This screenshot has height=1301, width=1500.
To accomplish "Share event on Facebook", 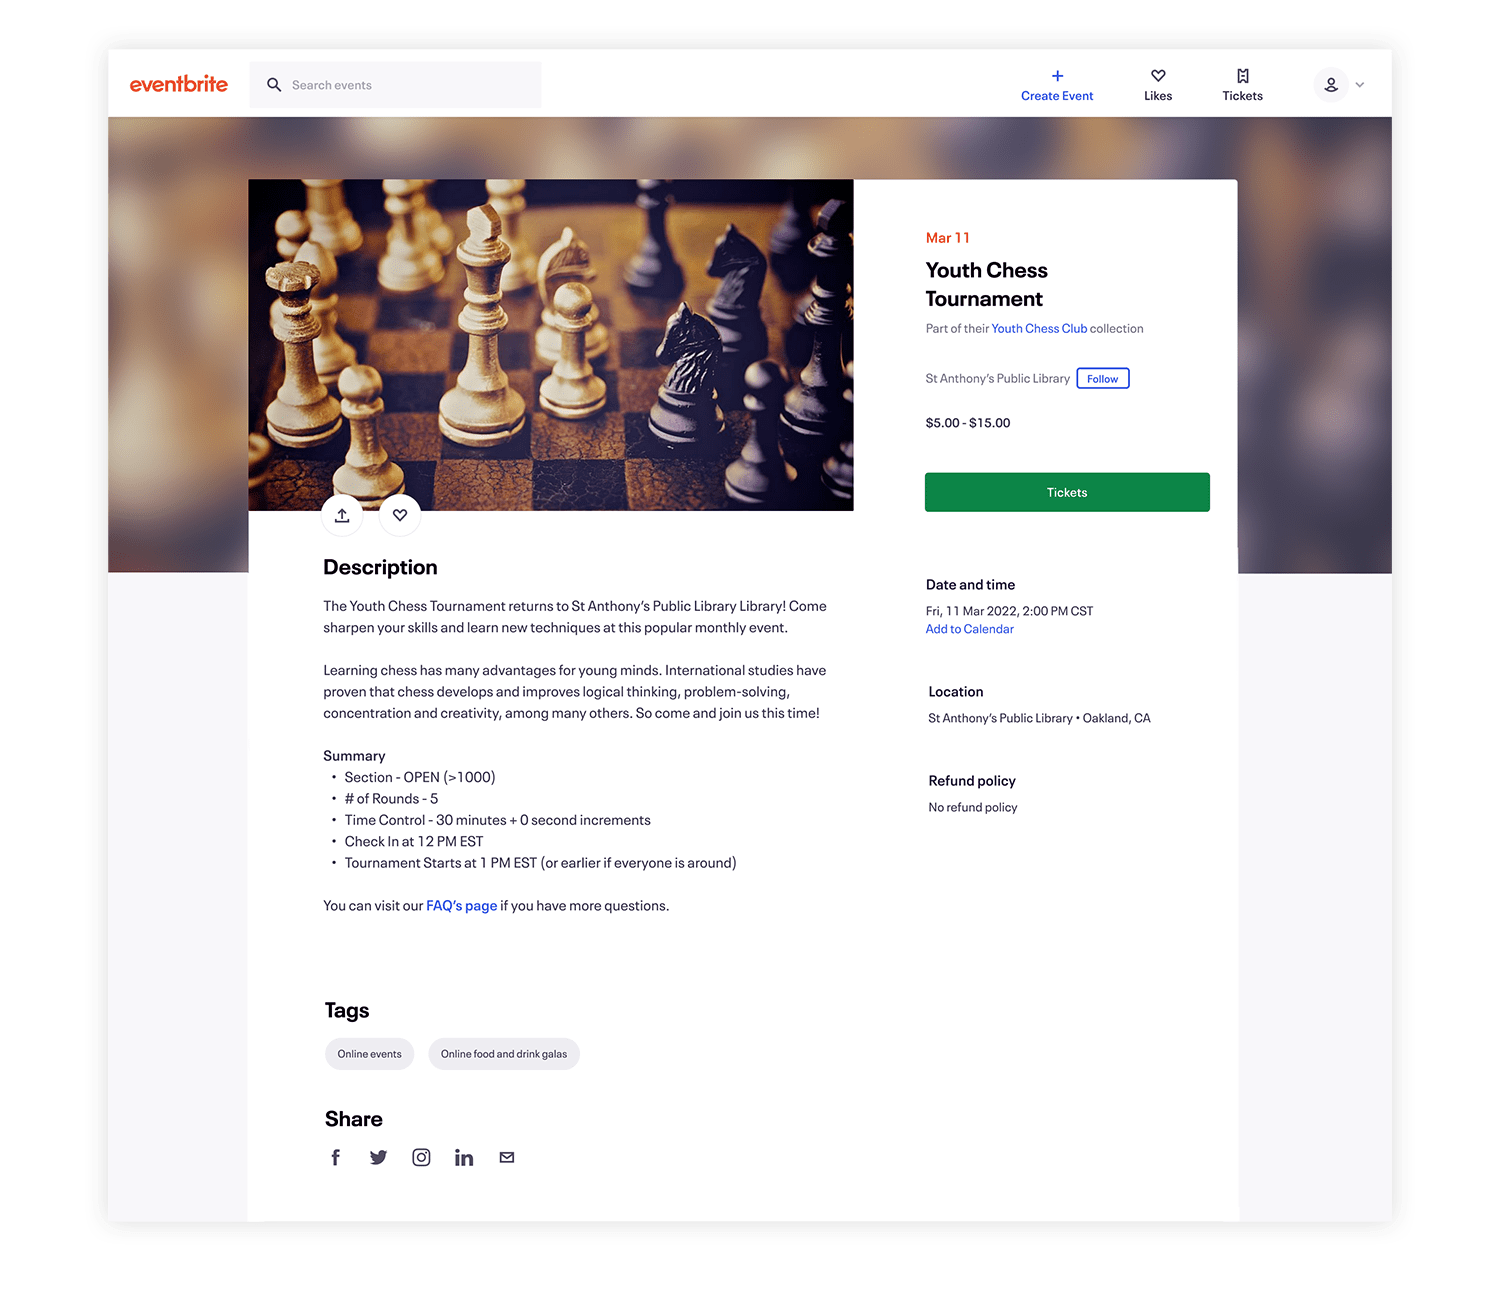I will point(336,1157).
